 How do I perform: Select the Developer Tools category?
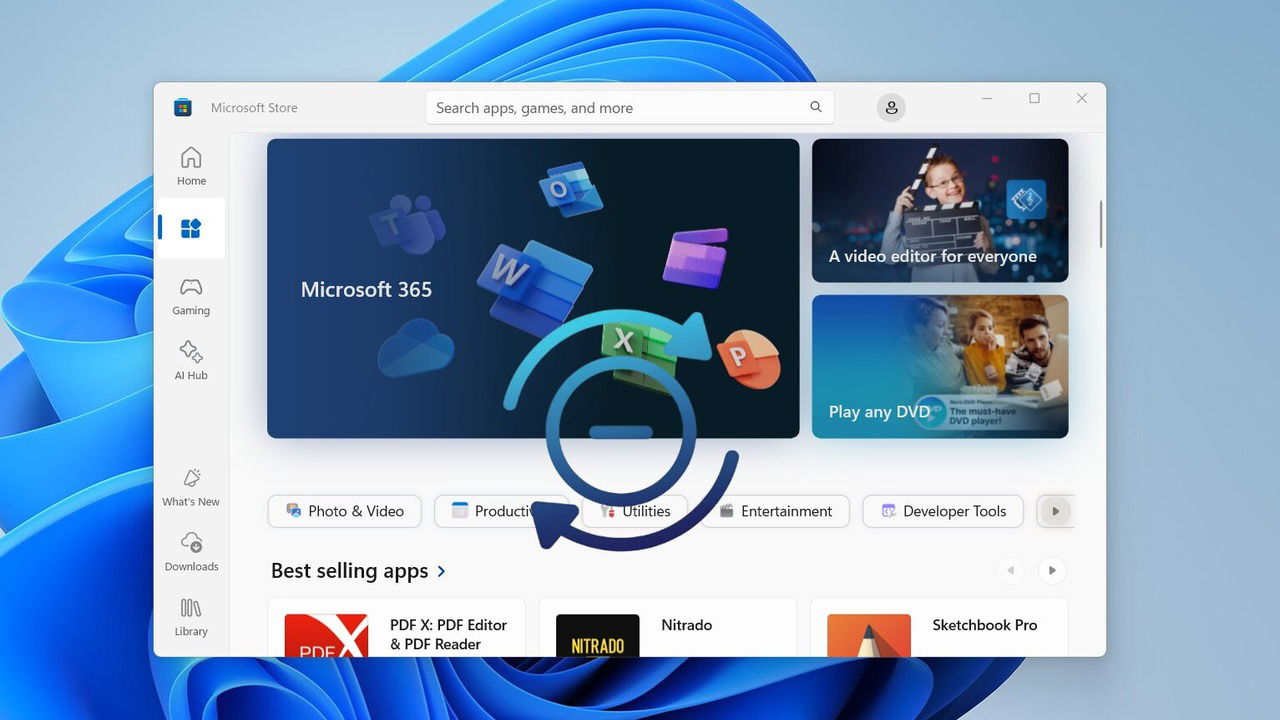[x=941, y=511]
